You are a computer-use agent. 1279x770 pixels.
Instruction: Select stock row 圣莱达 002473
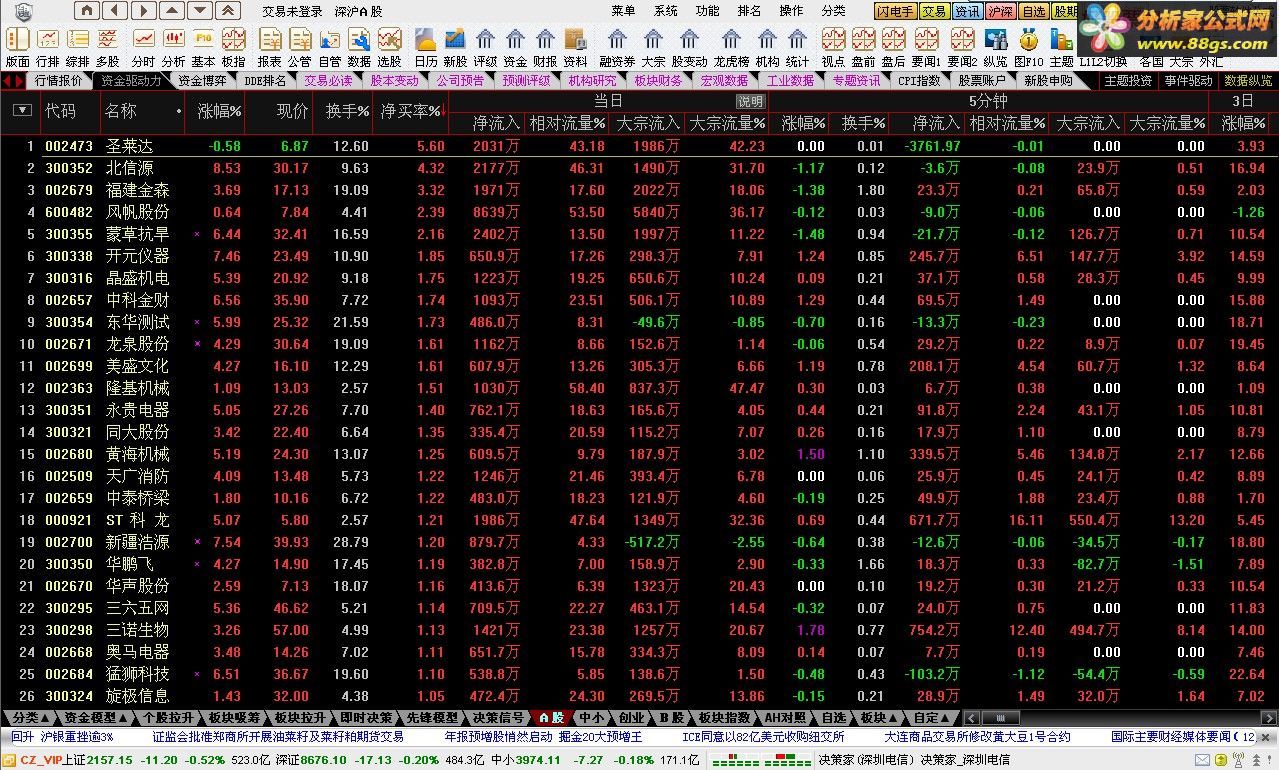click(x=639, y=146)
